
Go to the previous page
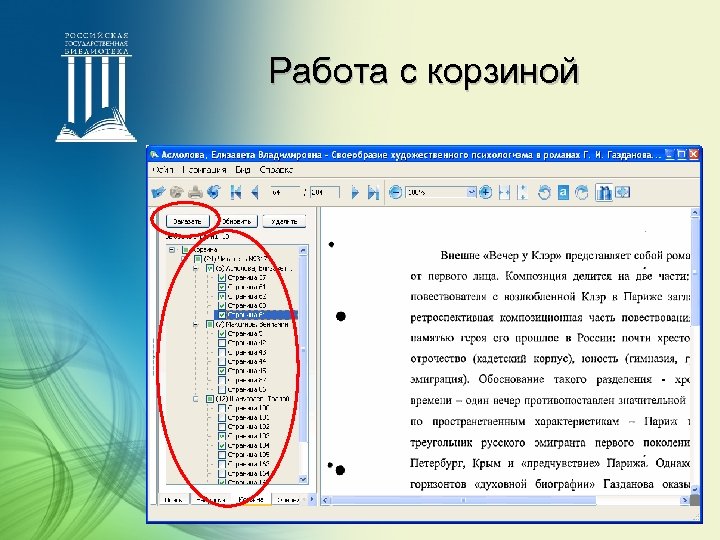[x=255, y=192]
